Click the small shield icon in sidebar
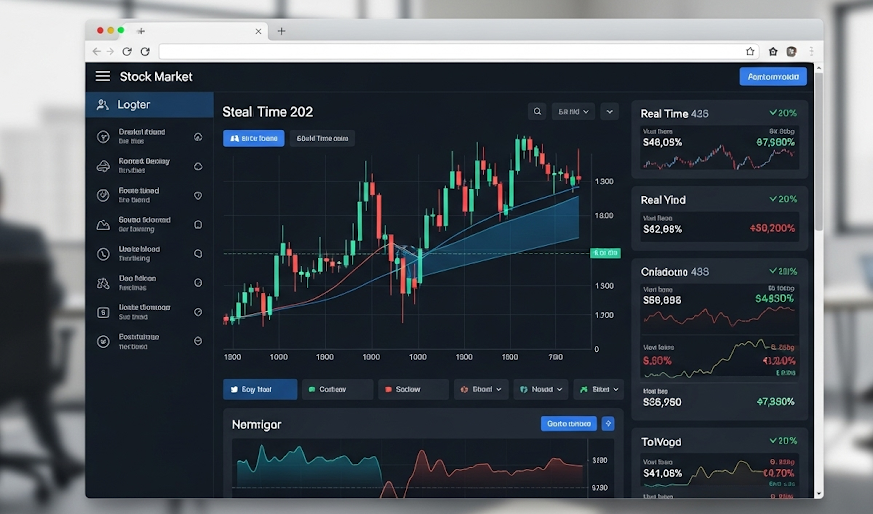This screenshot has height=514, width=873. (198, 195)
